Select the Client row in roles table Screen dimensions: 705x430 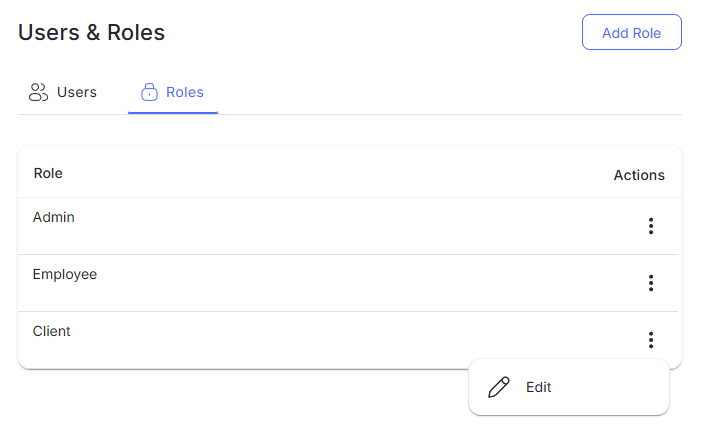click(348, 340)
